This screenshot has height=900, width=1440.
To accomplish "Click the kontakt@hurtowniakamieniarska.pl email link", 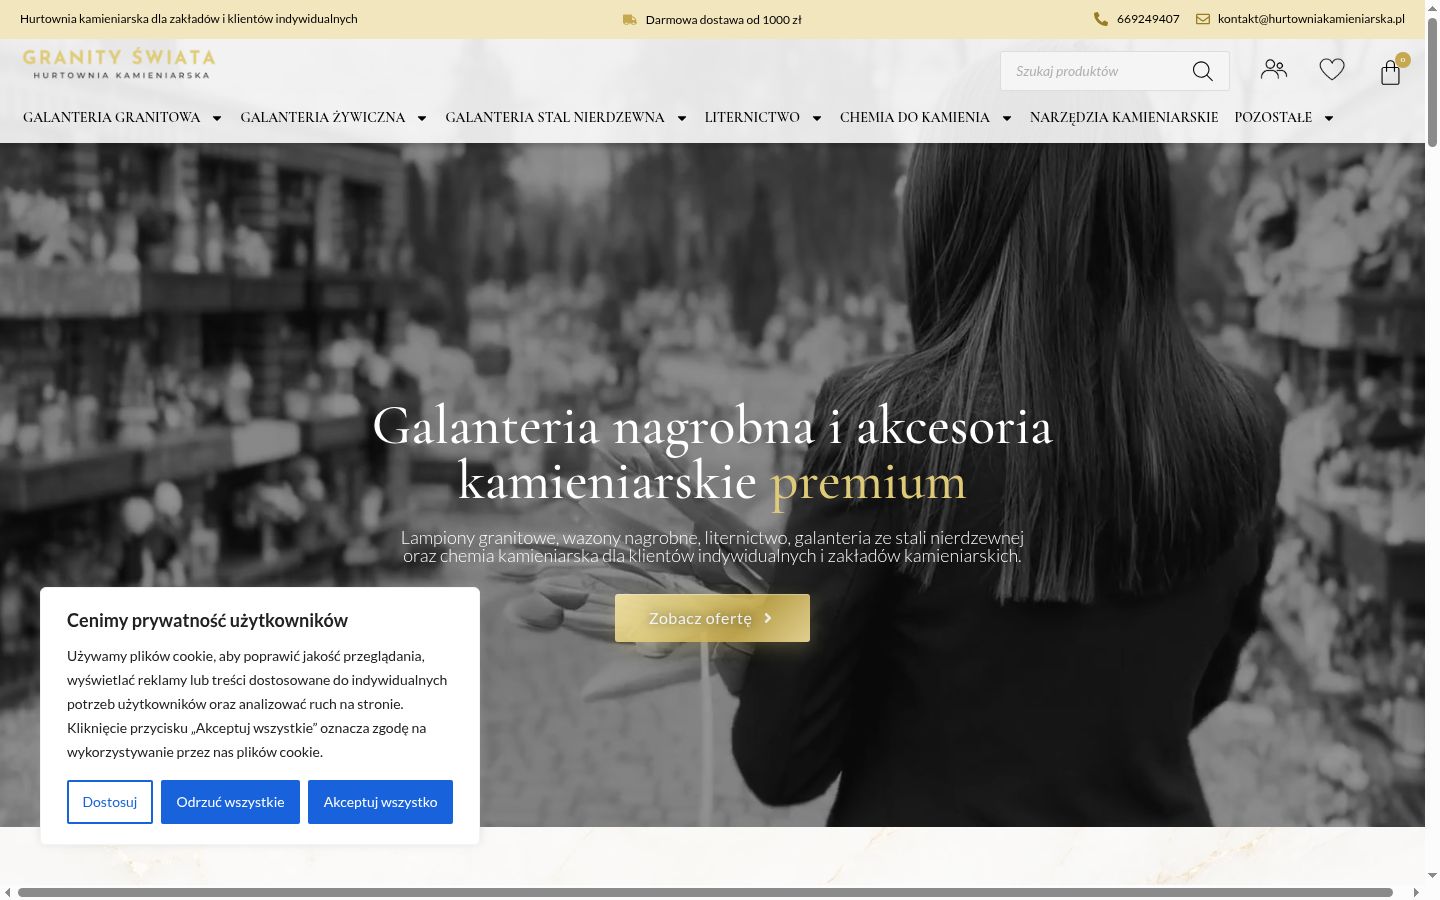I will coord(1311,19).
